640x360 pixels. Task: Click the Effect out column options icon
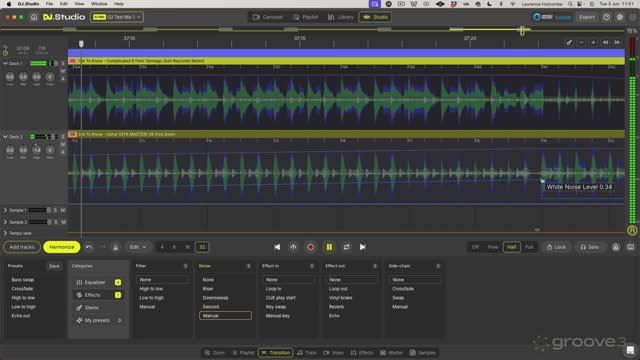375,266
